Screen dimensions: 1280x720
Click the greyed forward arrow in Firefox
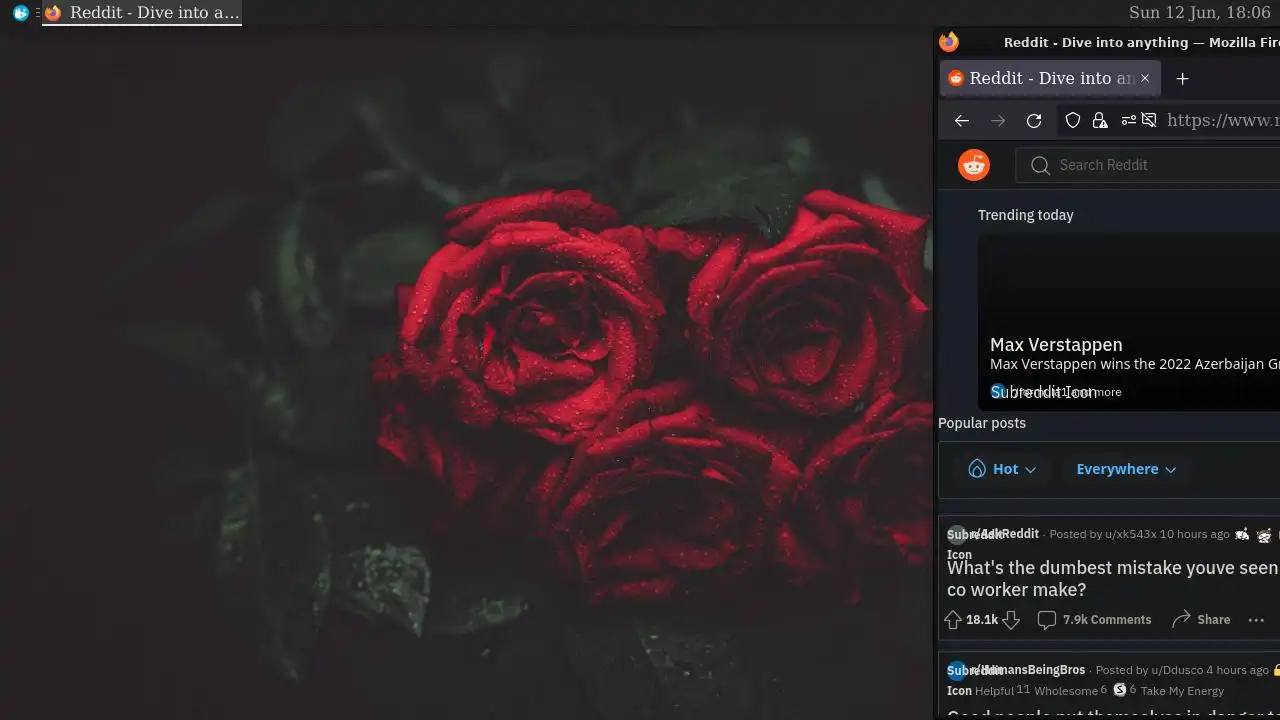tap(998, 121)
